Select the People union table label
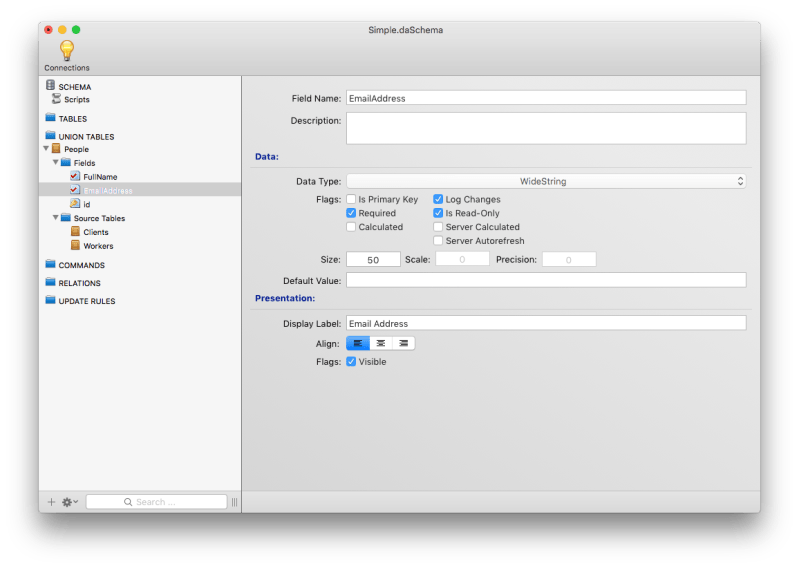The image size is (799, 568). click(x=76, y=149)
